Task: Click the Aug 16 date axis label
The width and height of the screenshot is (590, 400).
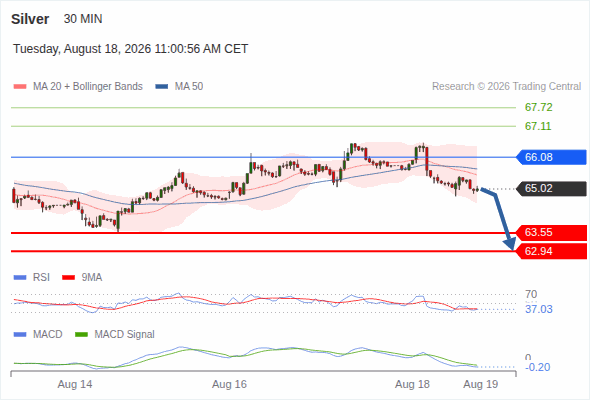Action: tap(229, 384)
